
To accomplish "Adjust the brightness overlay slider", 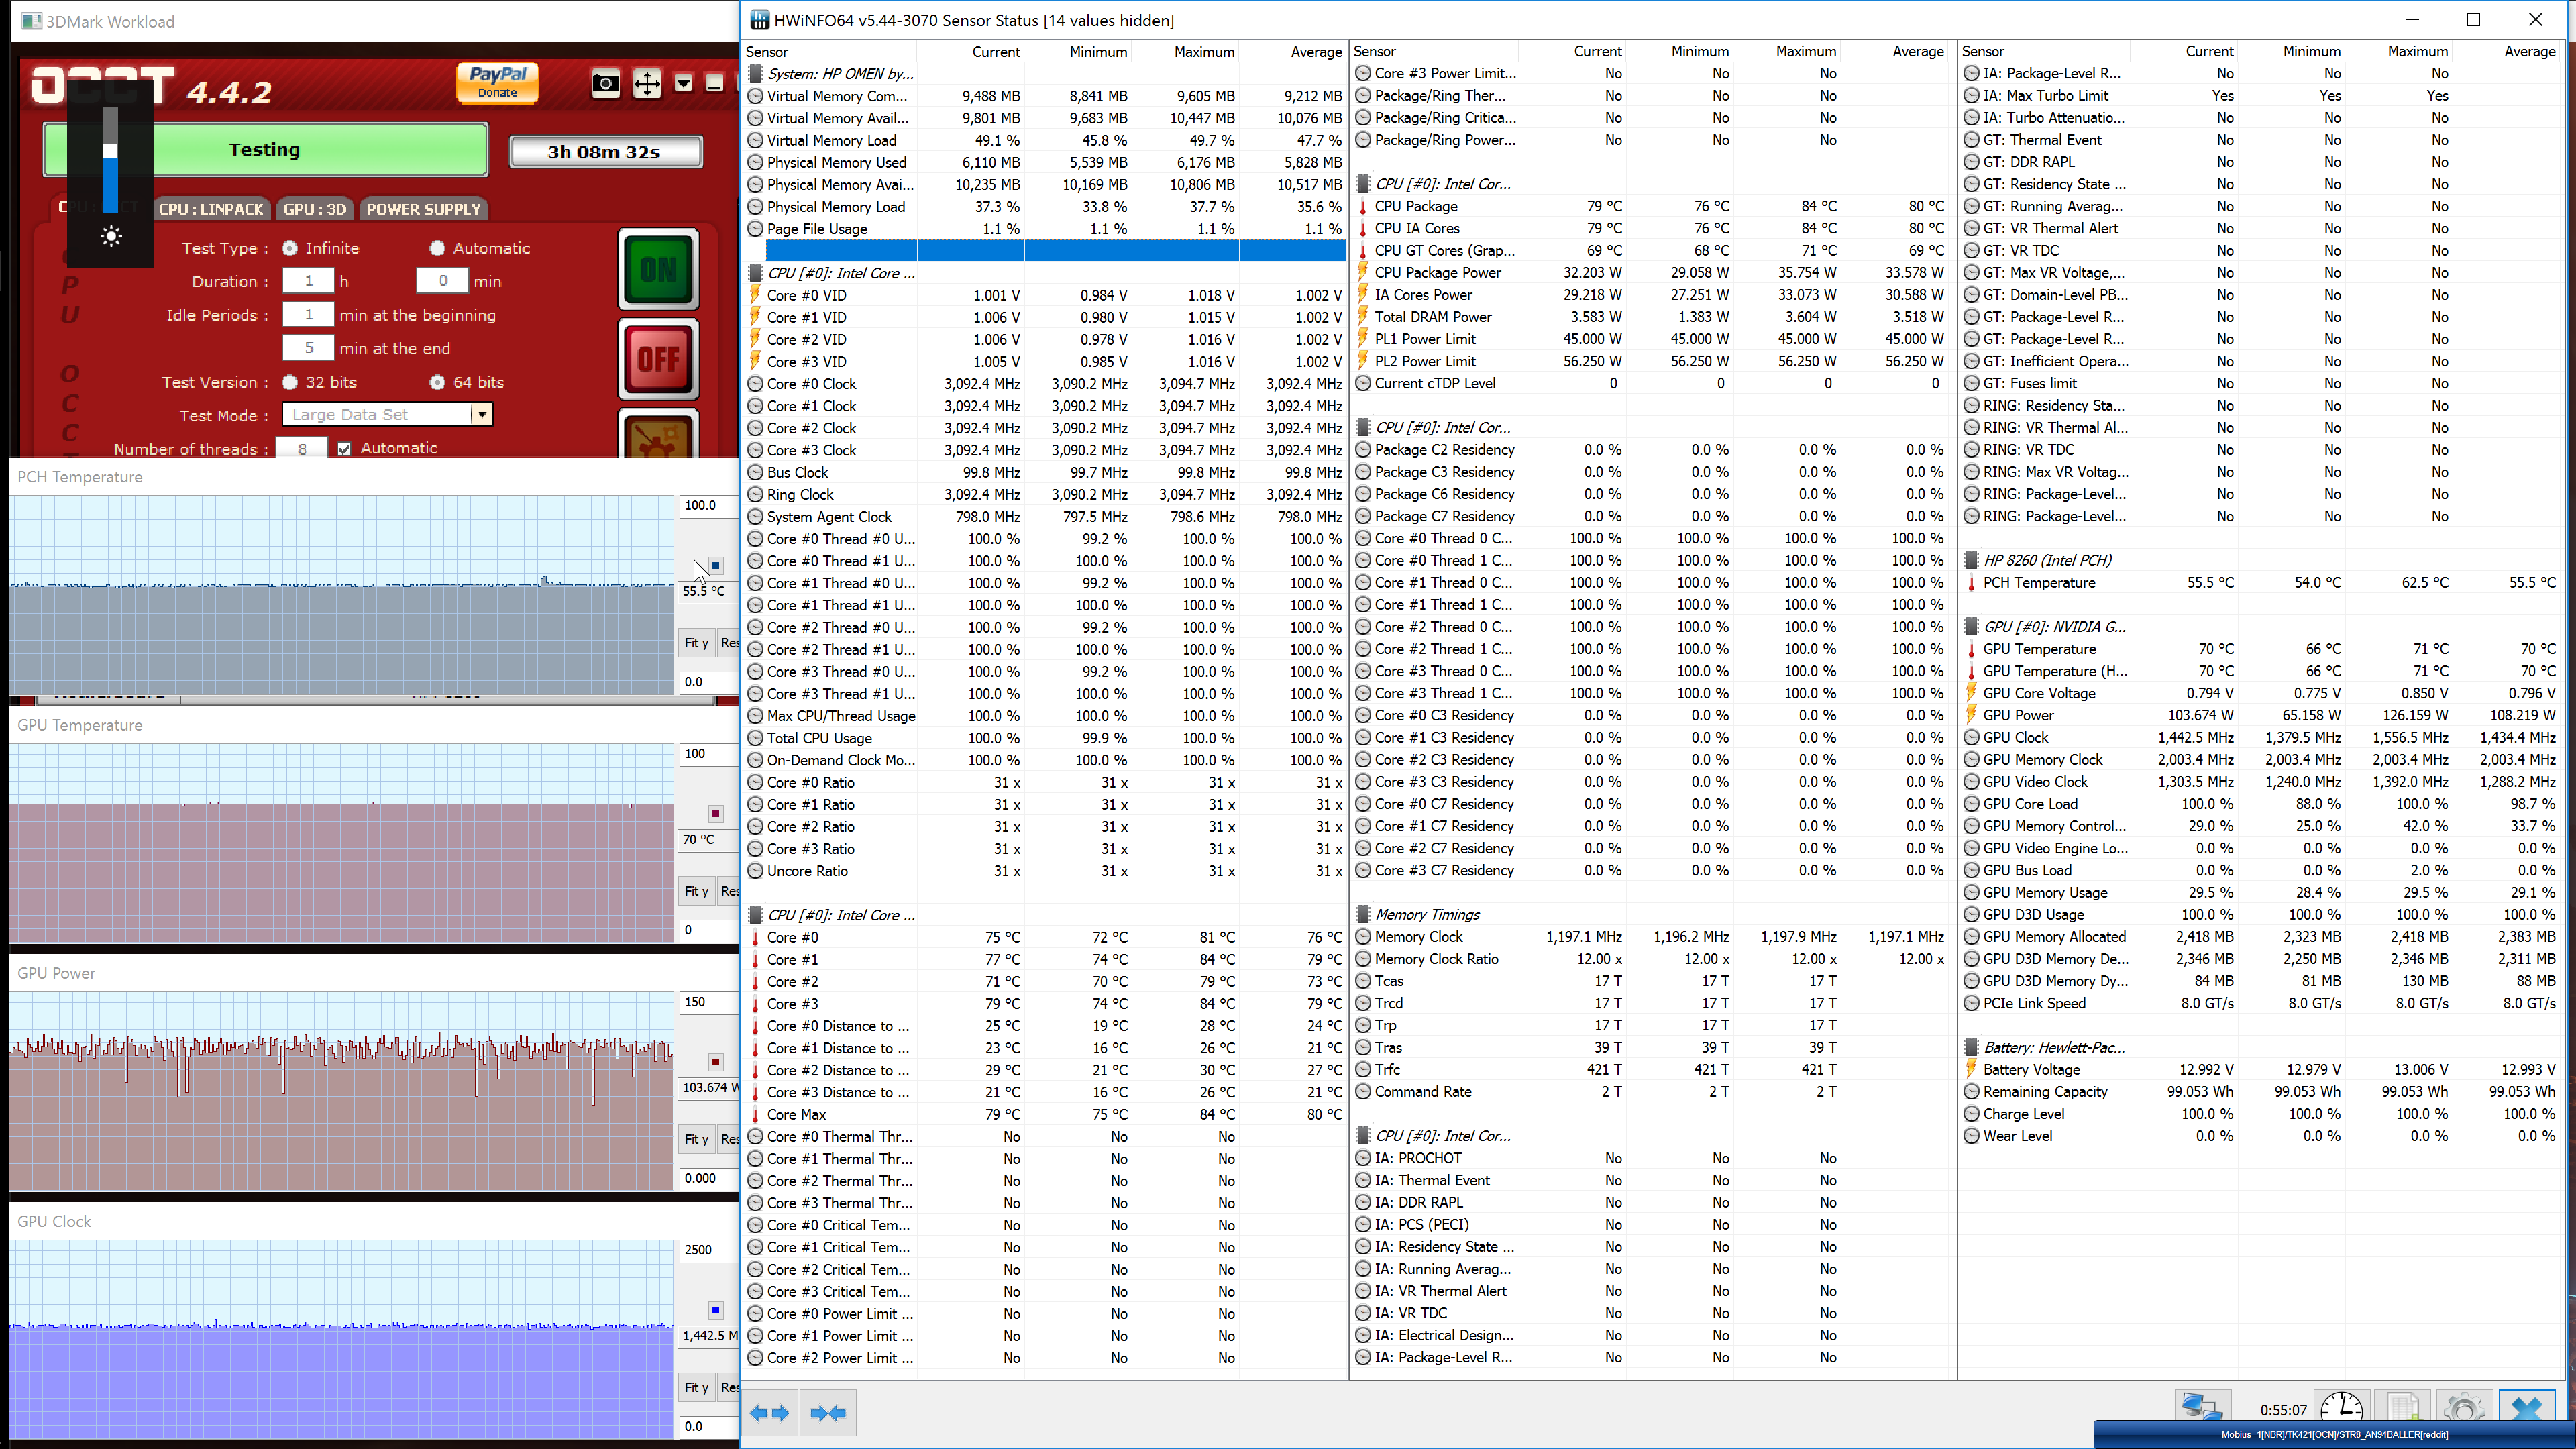I will click(111, 160).
